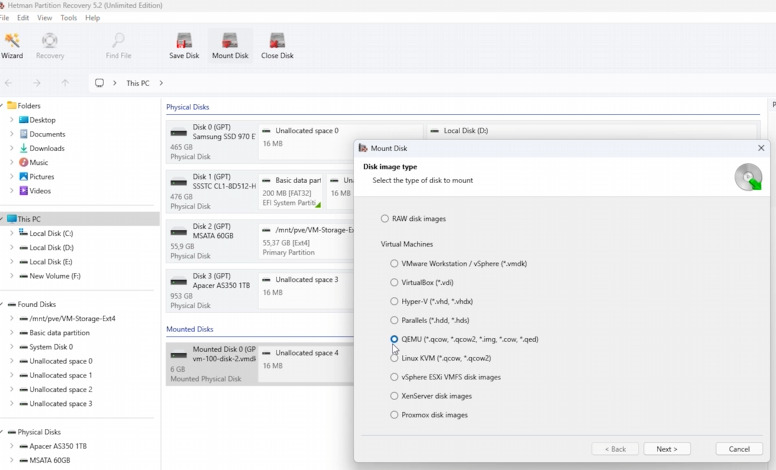The height and width of the screenshot is (470, 776).
Task: Select QEMU disk image option
Action: [394, 339]
